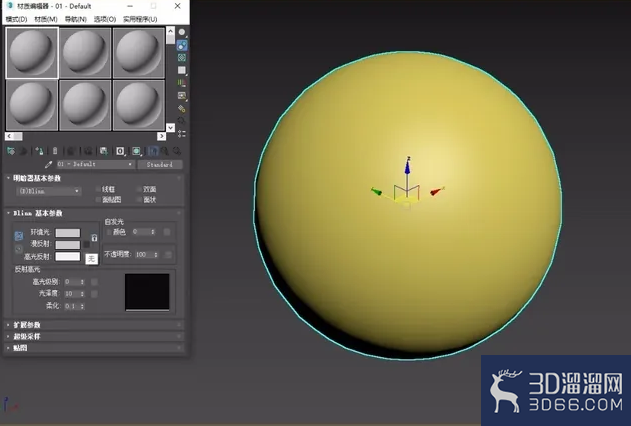Click the Reset Map/Material trash icon

[55, 151]
